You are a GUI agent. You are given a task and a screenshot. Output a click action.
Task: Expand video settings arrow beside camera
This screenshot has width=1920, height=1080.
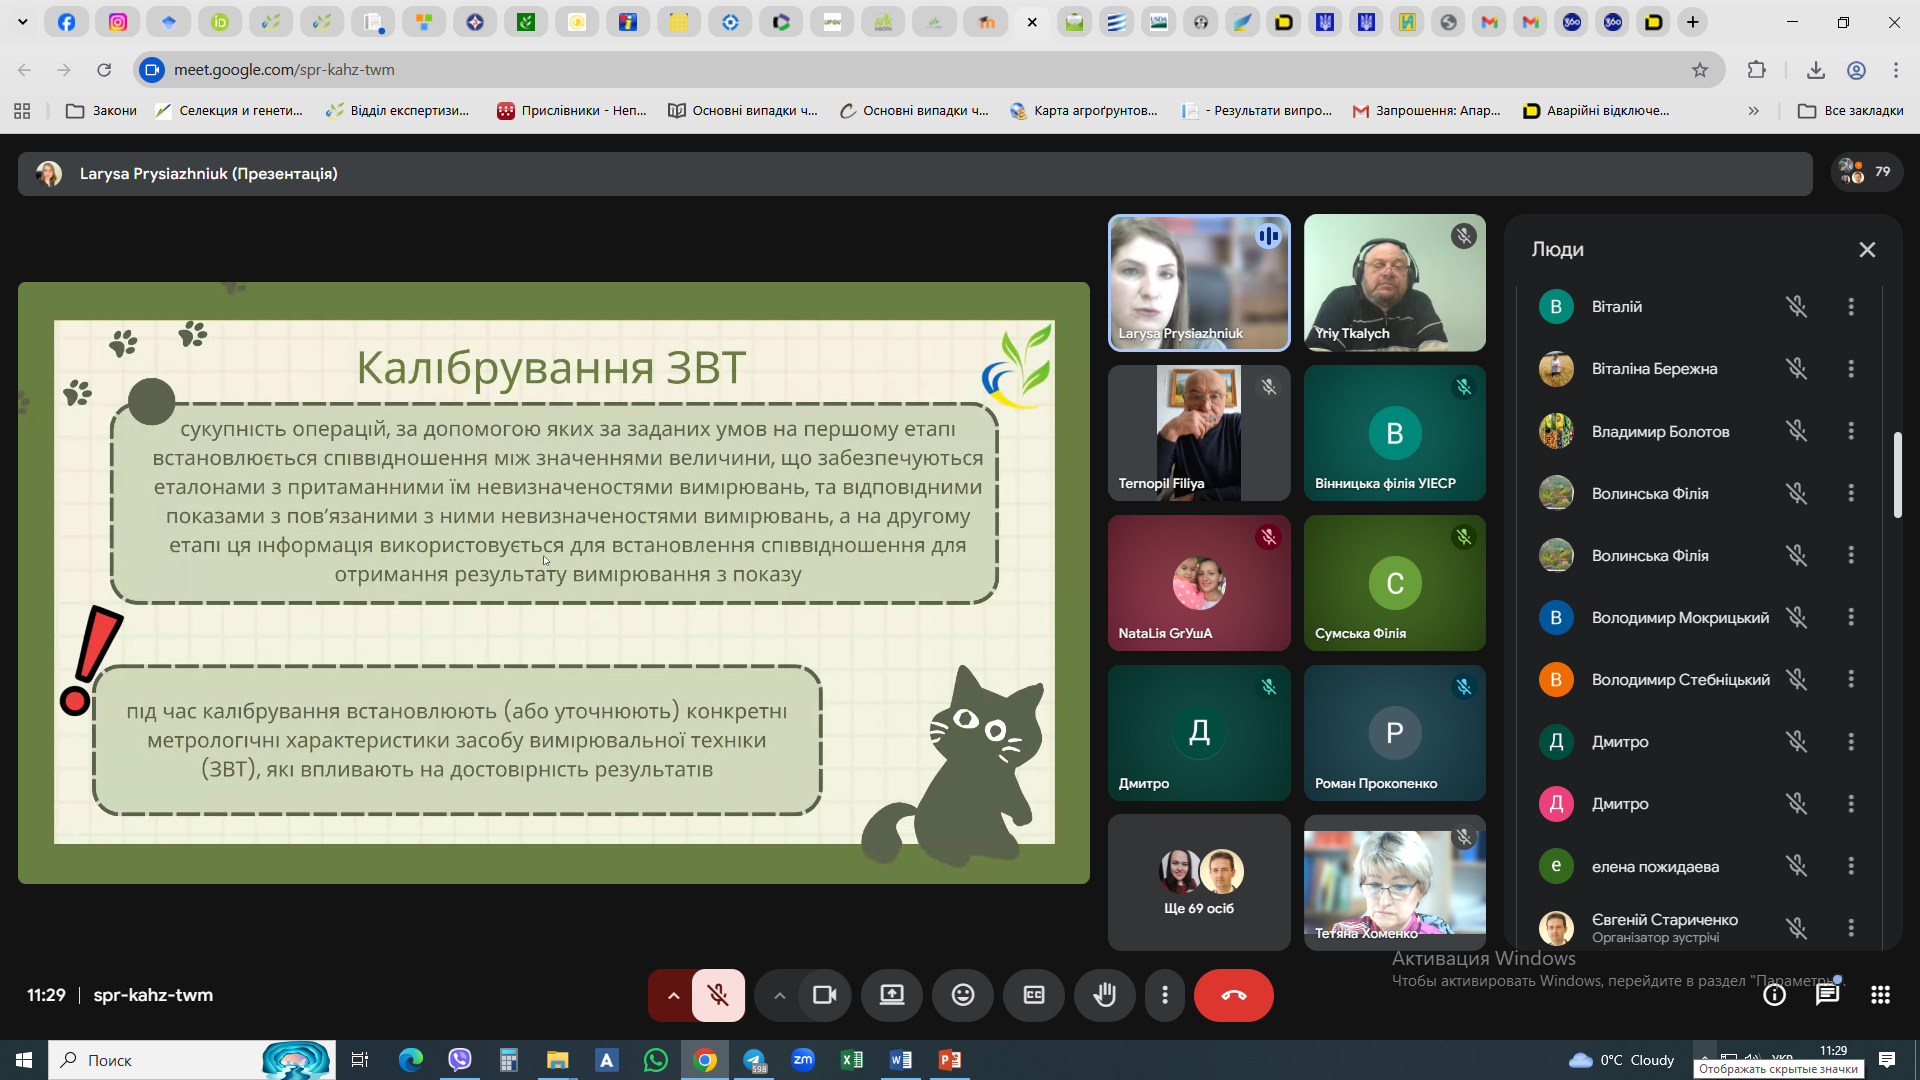click(779, 995)
